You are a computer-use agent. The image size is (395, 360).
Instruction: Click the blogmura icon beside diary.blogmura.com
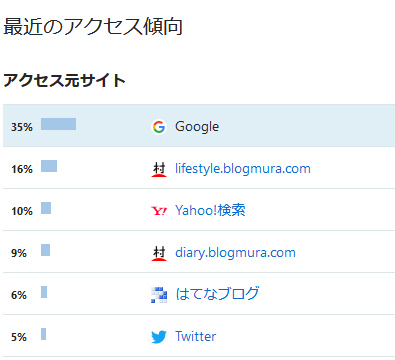click(159, 253)
